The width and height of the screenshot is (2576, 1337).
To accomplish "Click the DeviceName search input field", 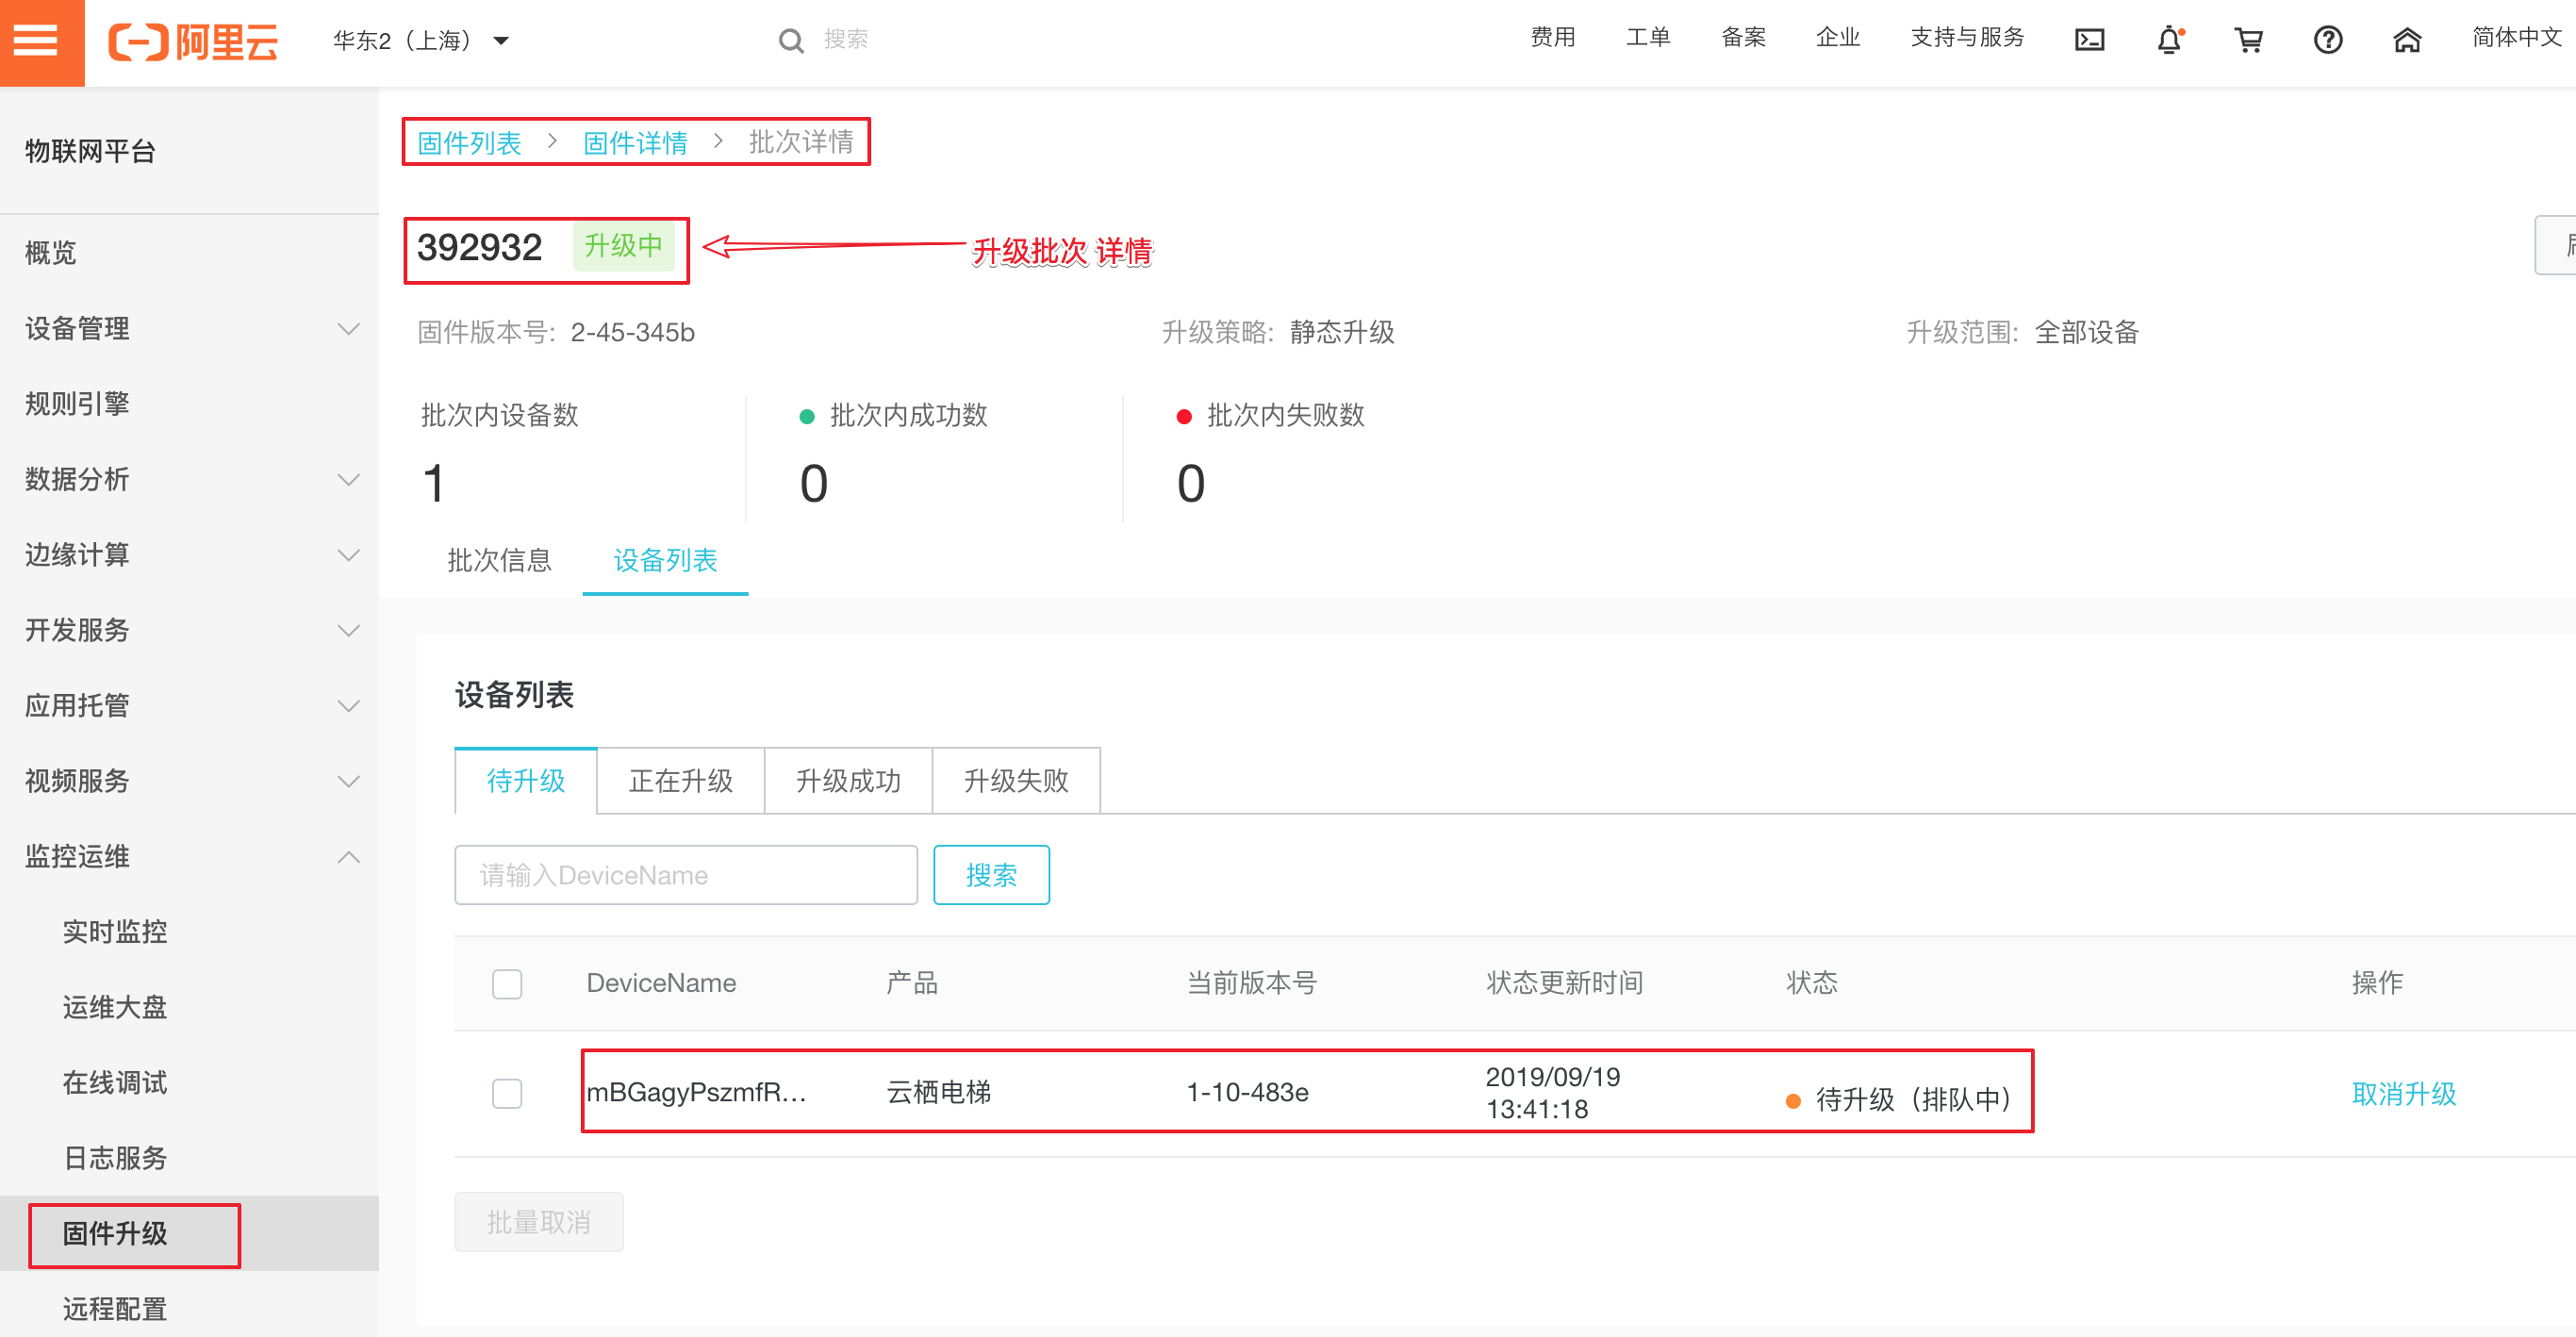I will pyautogui.click(x=685, y=875).
